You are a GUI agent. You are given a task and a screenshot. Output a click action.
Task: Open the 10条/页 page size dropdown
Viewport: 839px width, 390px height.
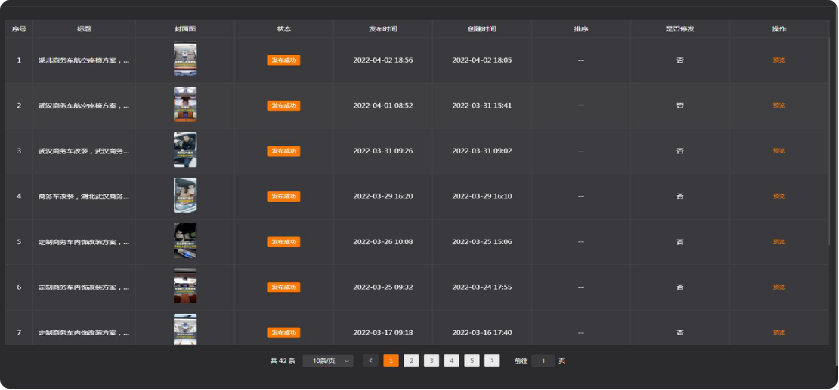point(328,361)
